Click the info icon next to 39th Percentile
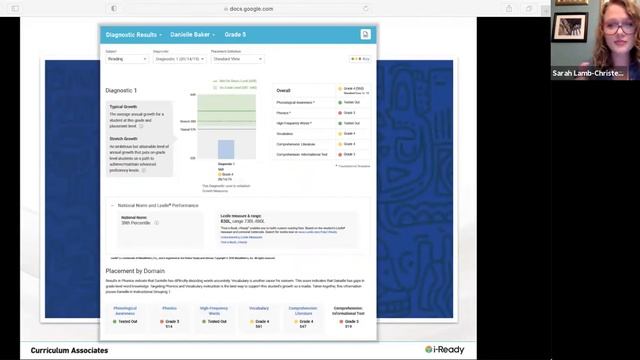640x360 pixels. [156, 223]
